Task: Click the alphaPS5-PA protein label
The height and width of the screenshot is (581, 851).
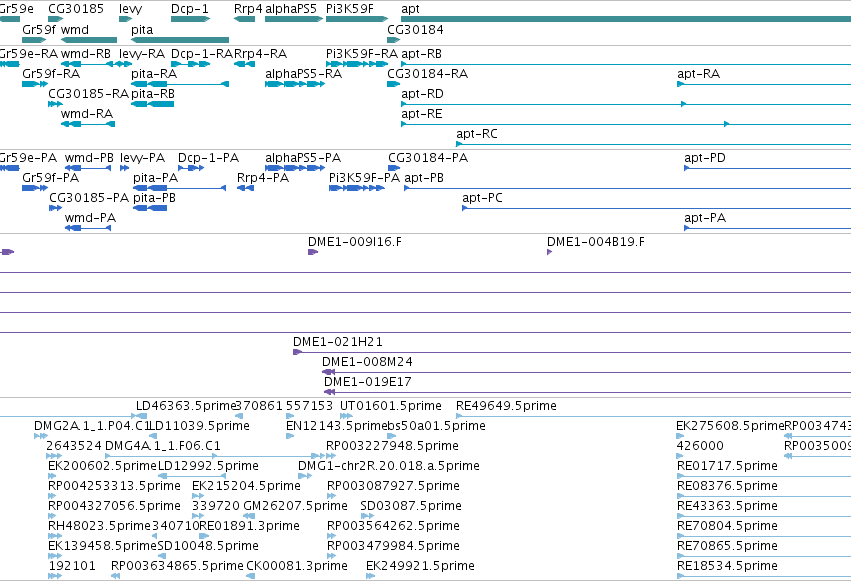Action: (x=303, y=158)
